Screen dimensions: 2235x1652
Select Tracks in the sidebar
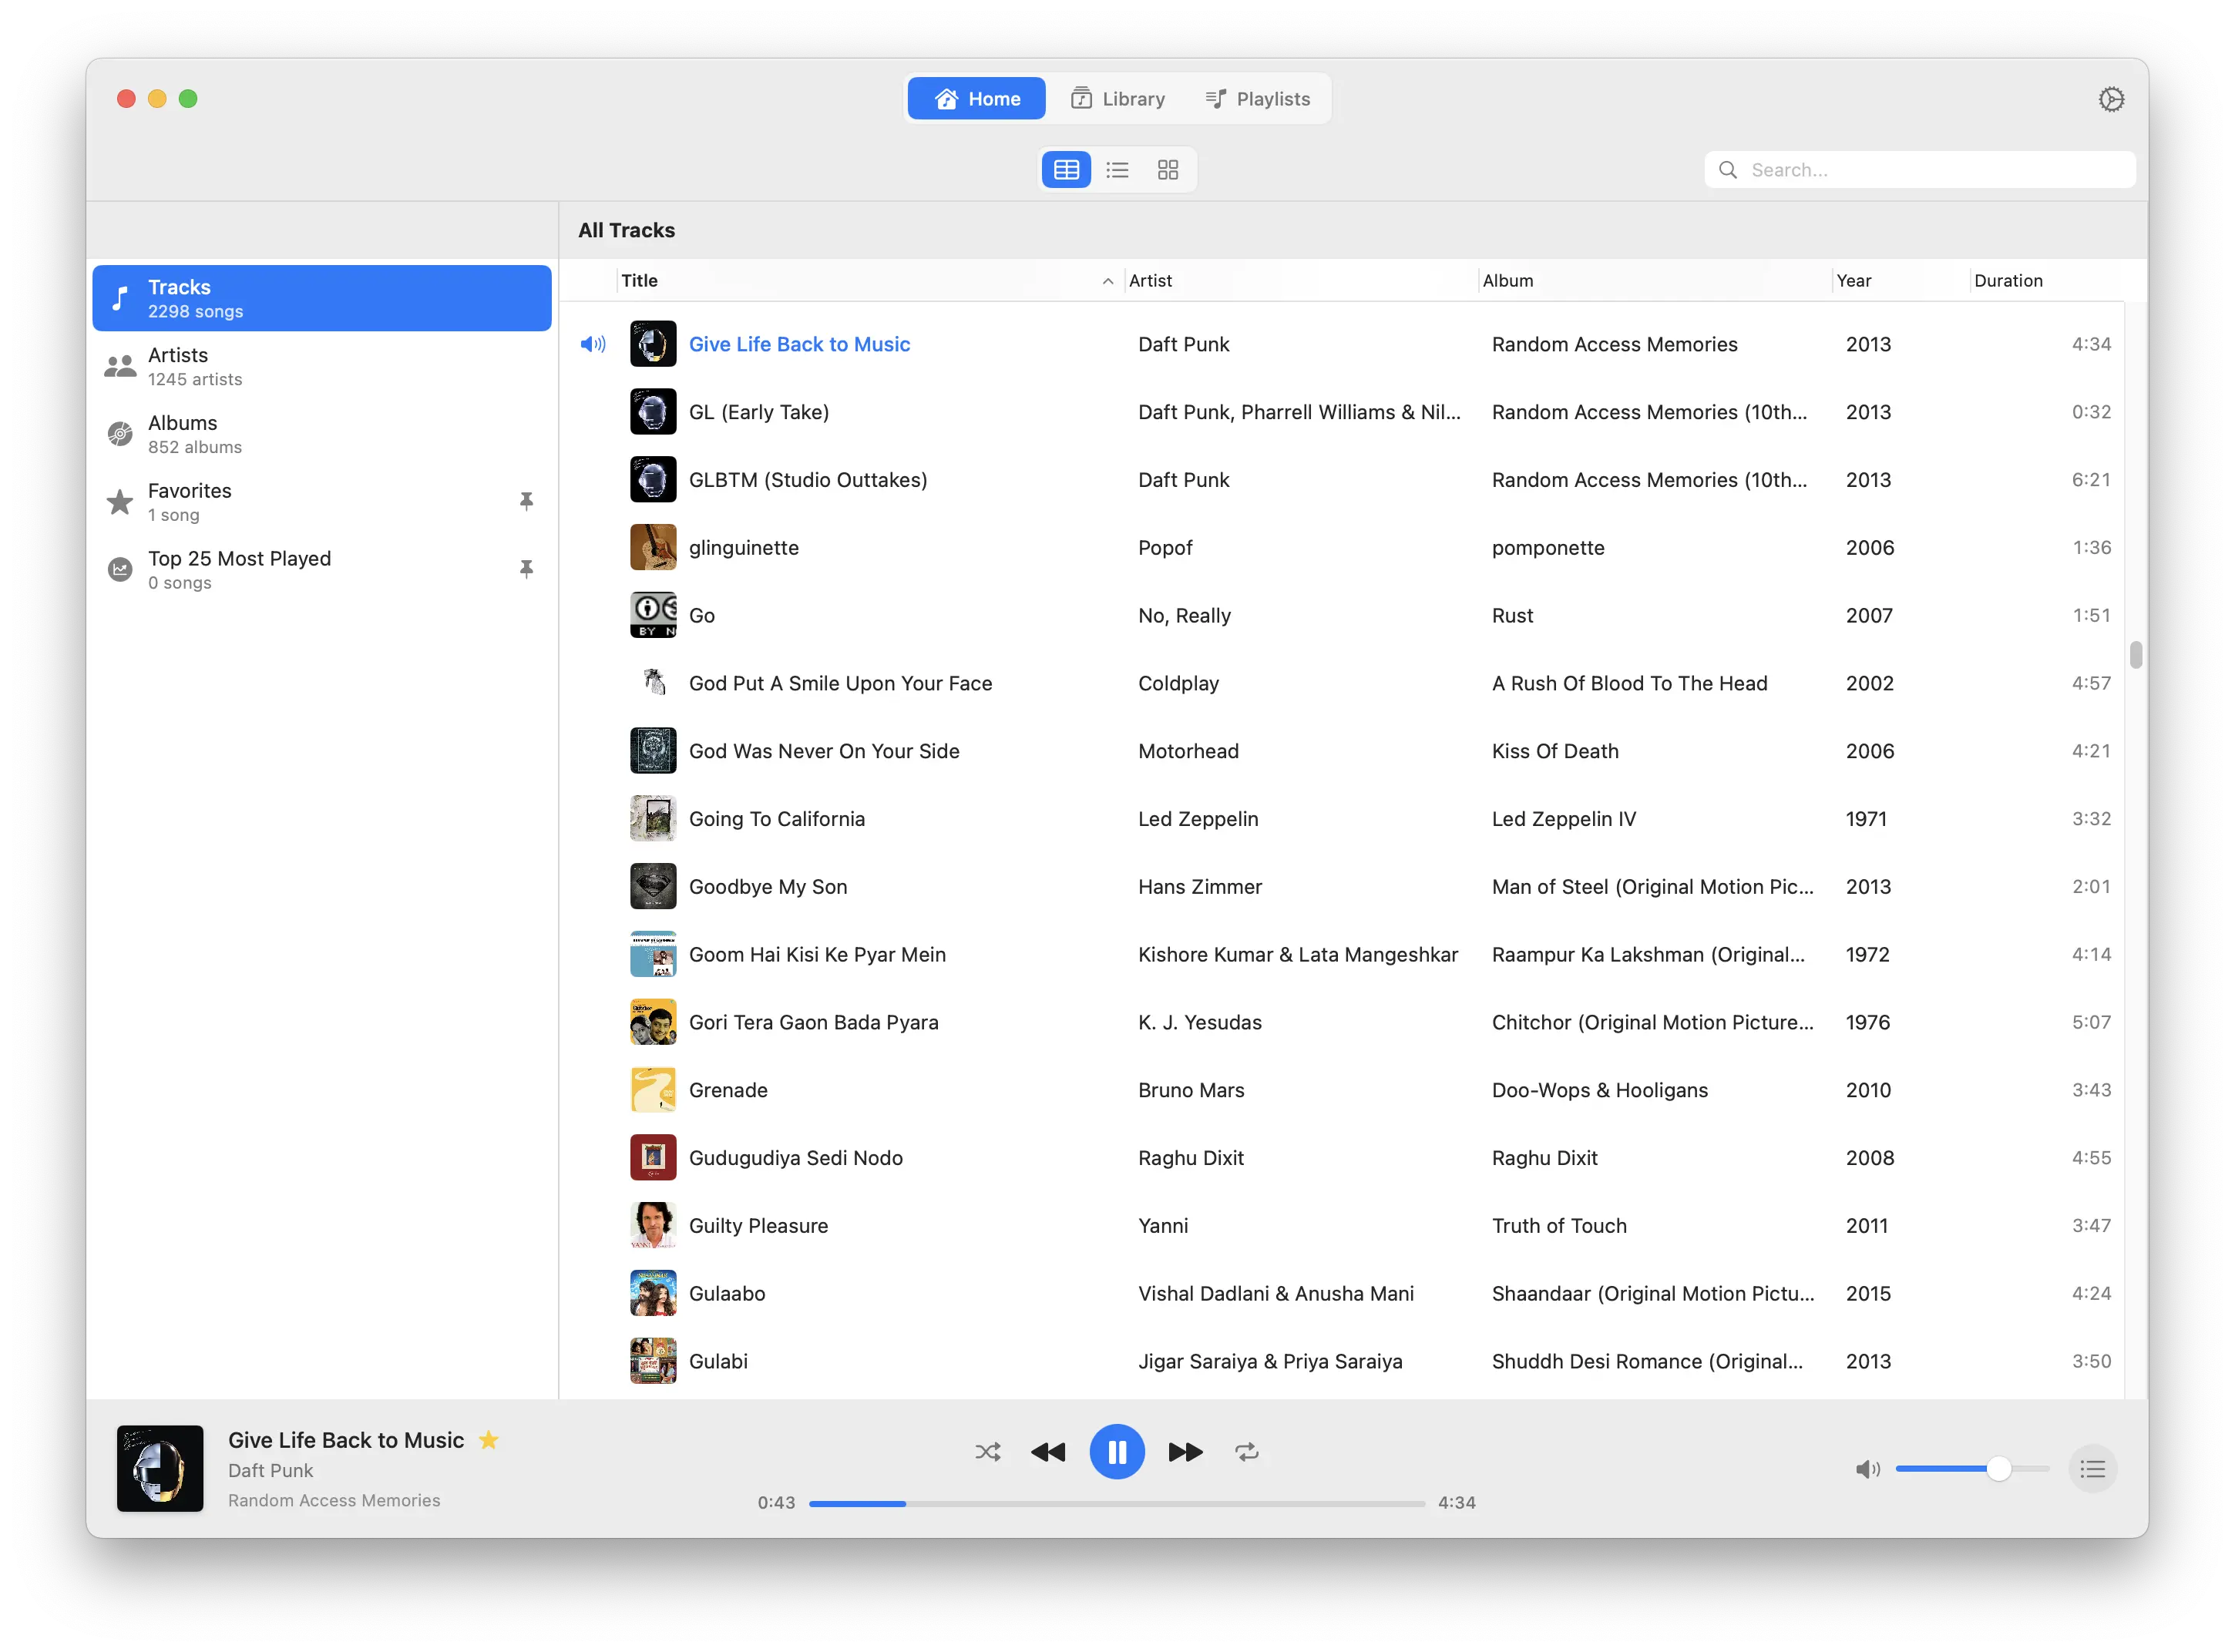pyautogui.click(x=321, y=298)
